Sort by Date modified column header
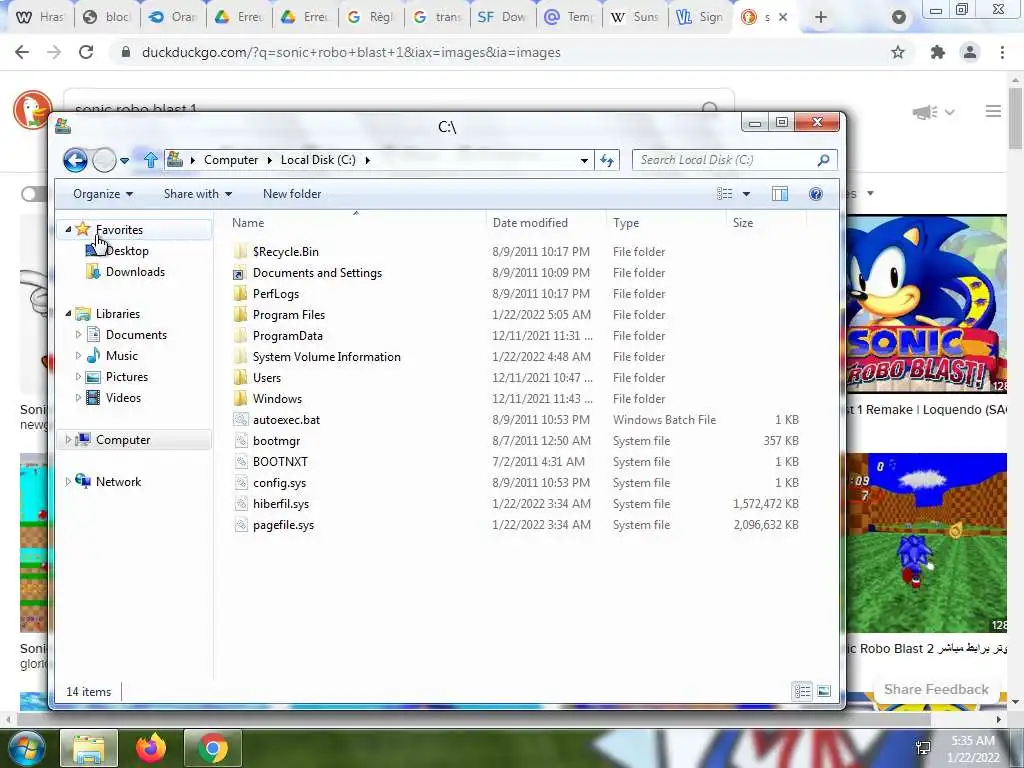Image resolution: width=1024 pixels, height=768 pixels. coord(530,223)
